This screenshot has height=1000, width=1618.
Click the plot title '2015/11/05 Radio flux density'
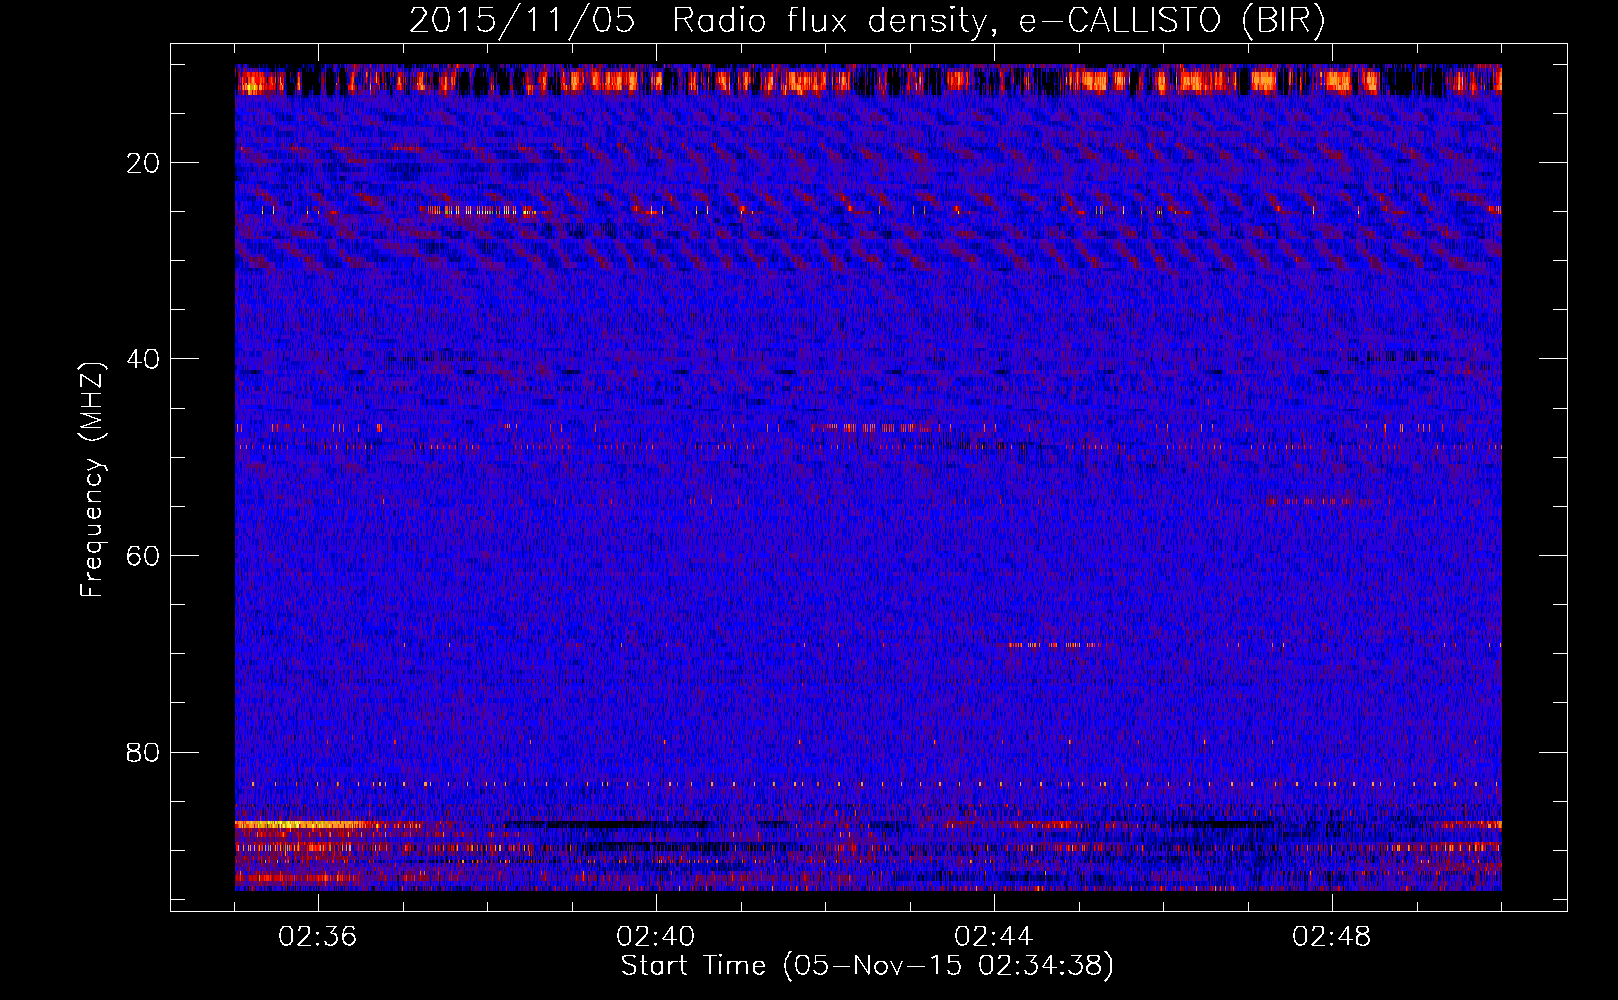click(x=867, y=21)
